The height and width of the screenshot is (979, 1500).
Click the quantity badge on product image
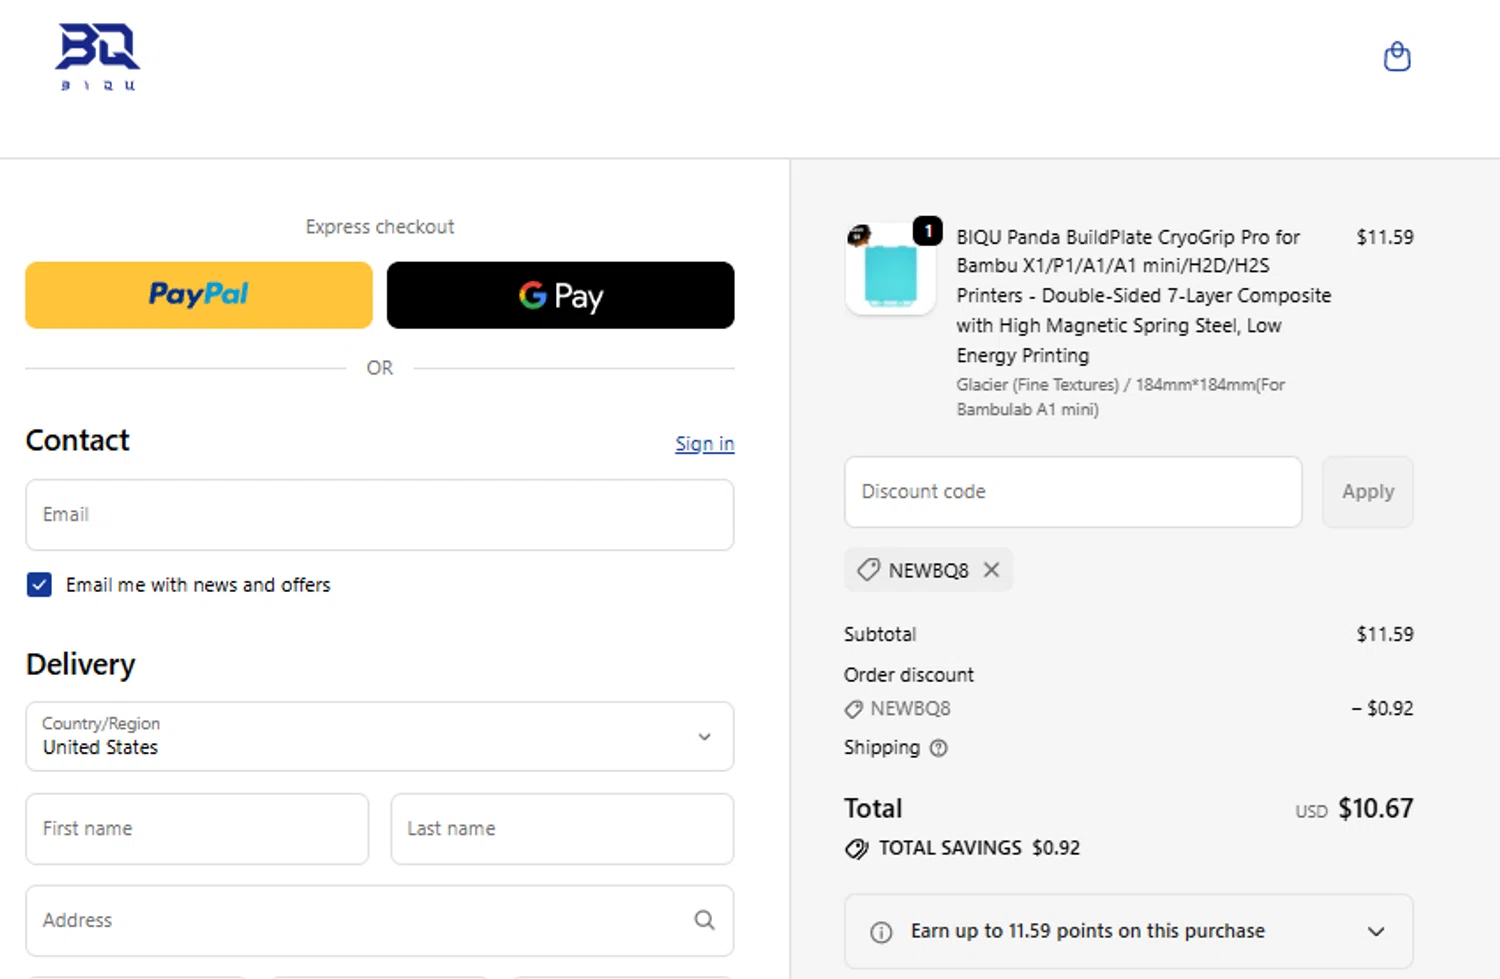pos(928,231)
